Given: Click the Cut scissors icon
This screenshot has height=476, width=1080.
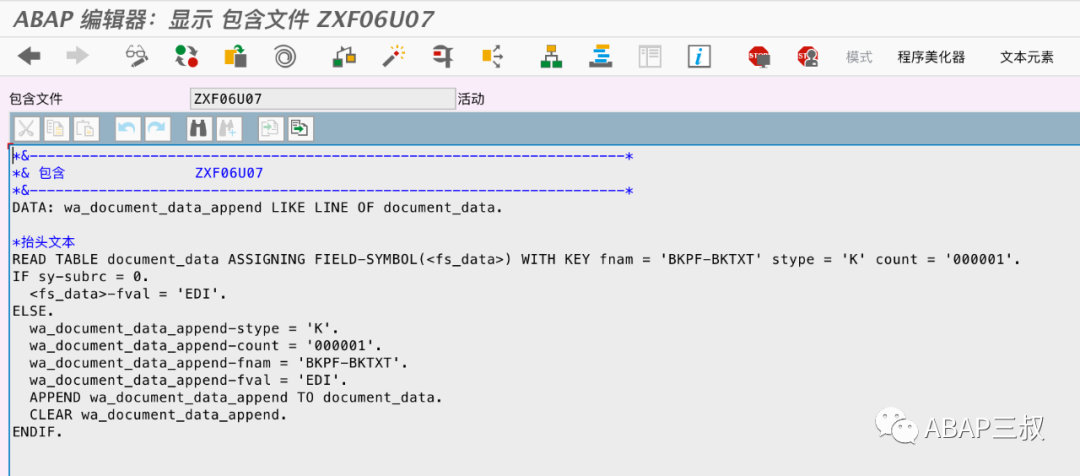Looking at the screenshot, I should tap(27, 129).
